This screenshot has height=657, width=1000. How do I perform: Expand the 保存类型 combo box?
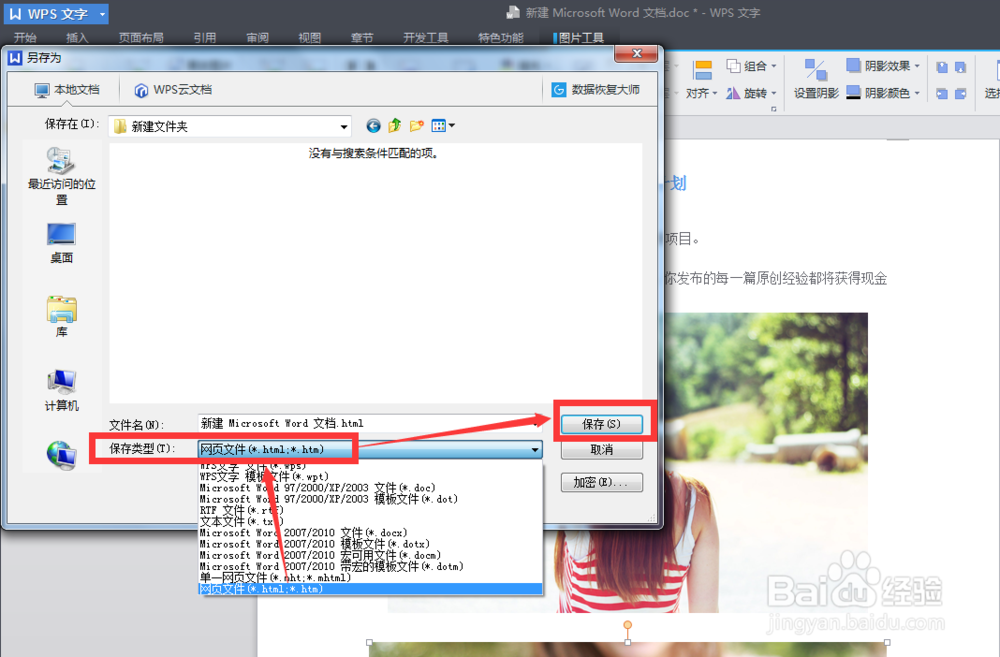coord(534,450)
